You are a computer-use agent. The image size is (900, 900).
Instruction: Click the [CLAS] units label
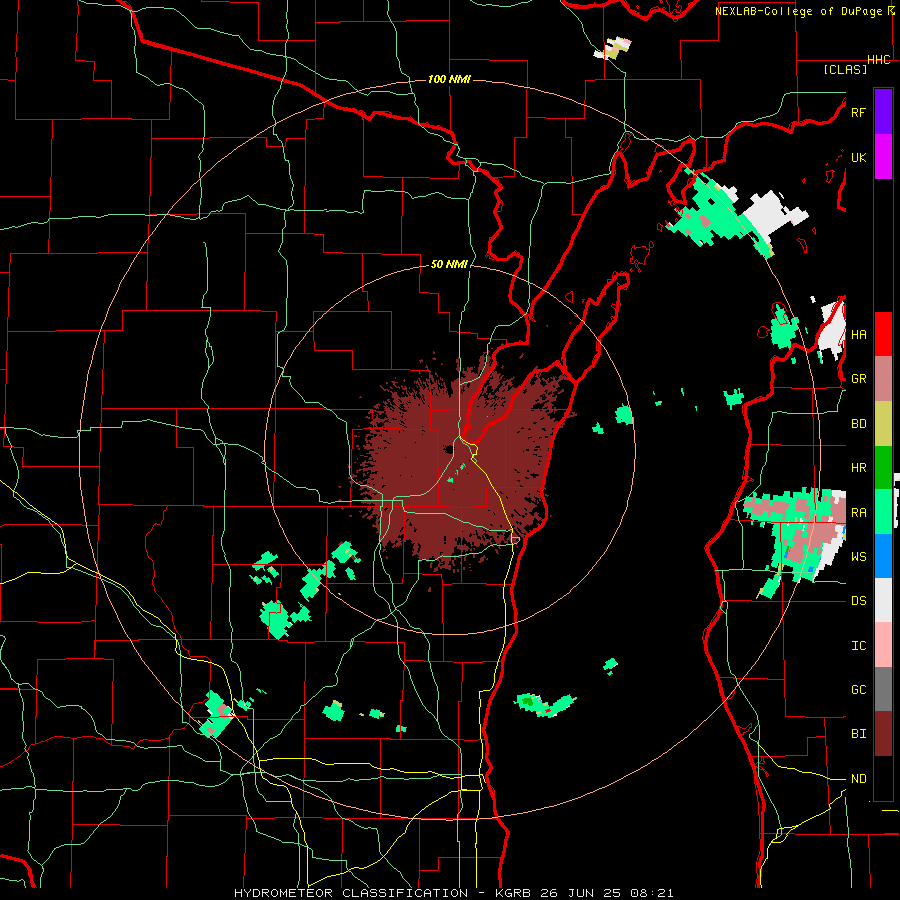tap(845, 69)
